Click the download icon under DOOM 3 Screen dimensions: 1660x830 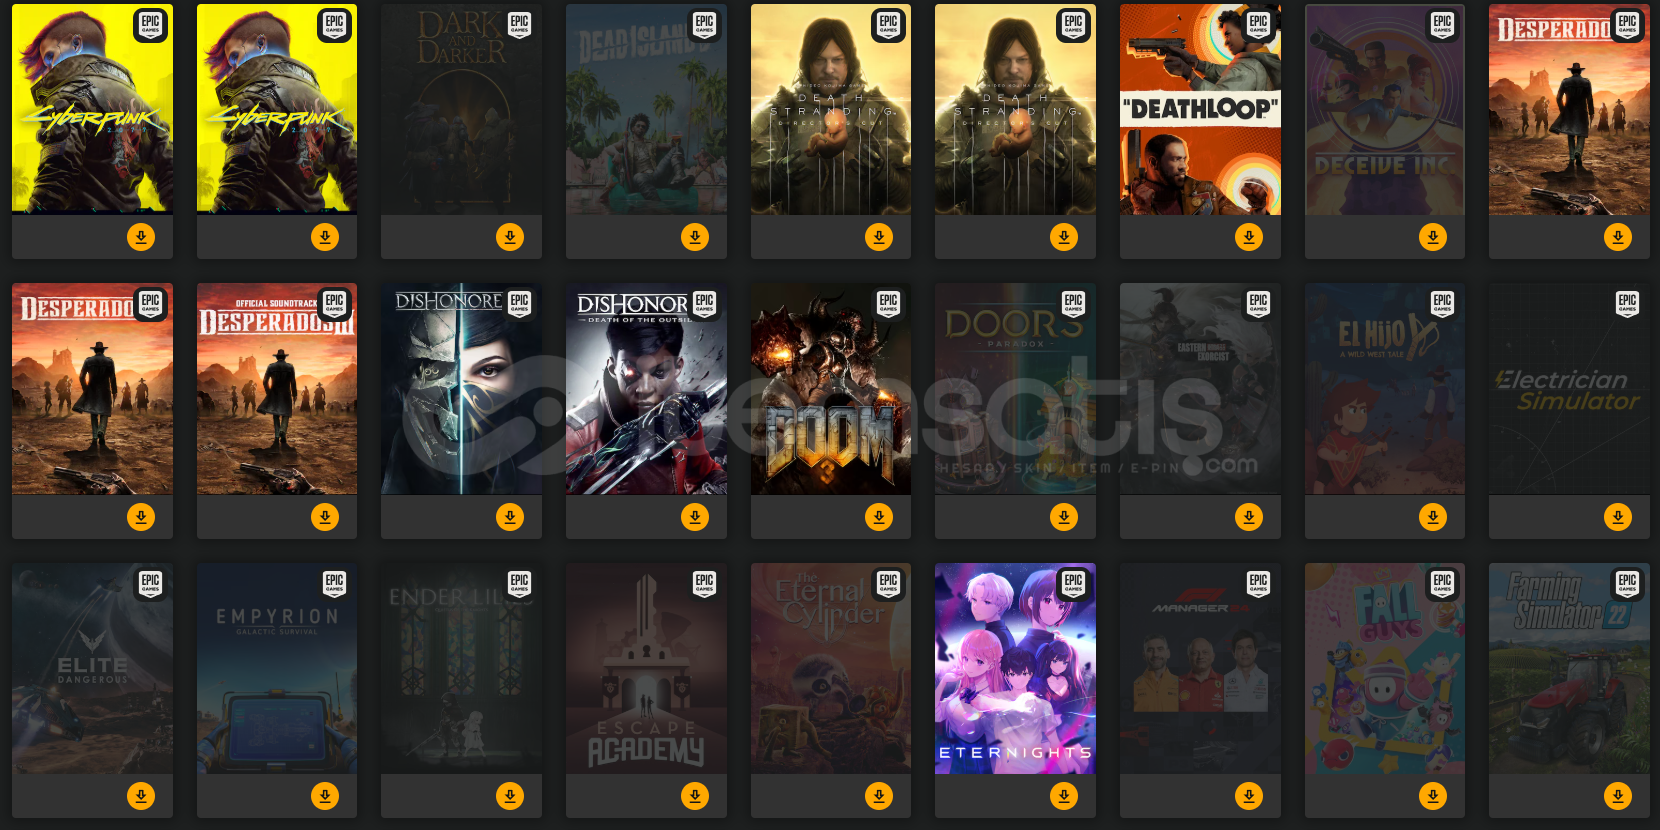coord(879,517)
